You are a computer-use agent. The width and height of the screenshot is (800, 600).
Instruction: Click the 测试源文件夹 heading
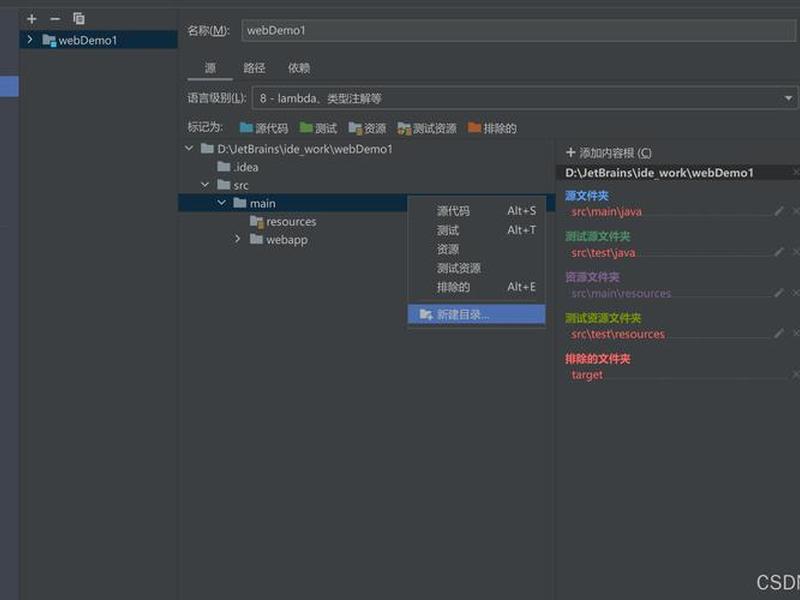pos(597,236)
